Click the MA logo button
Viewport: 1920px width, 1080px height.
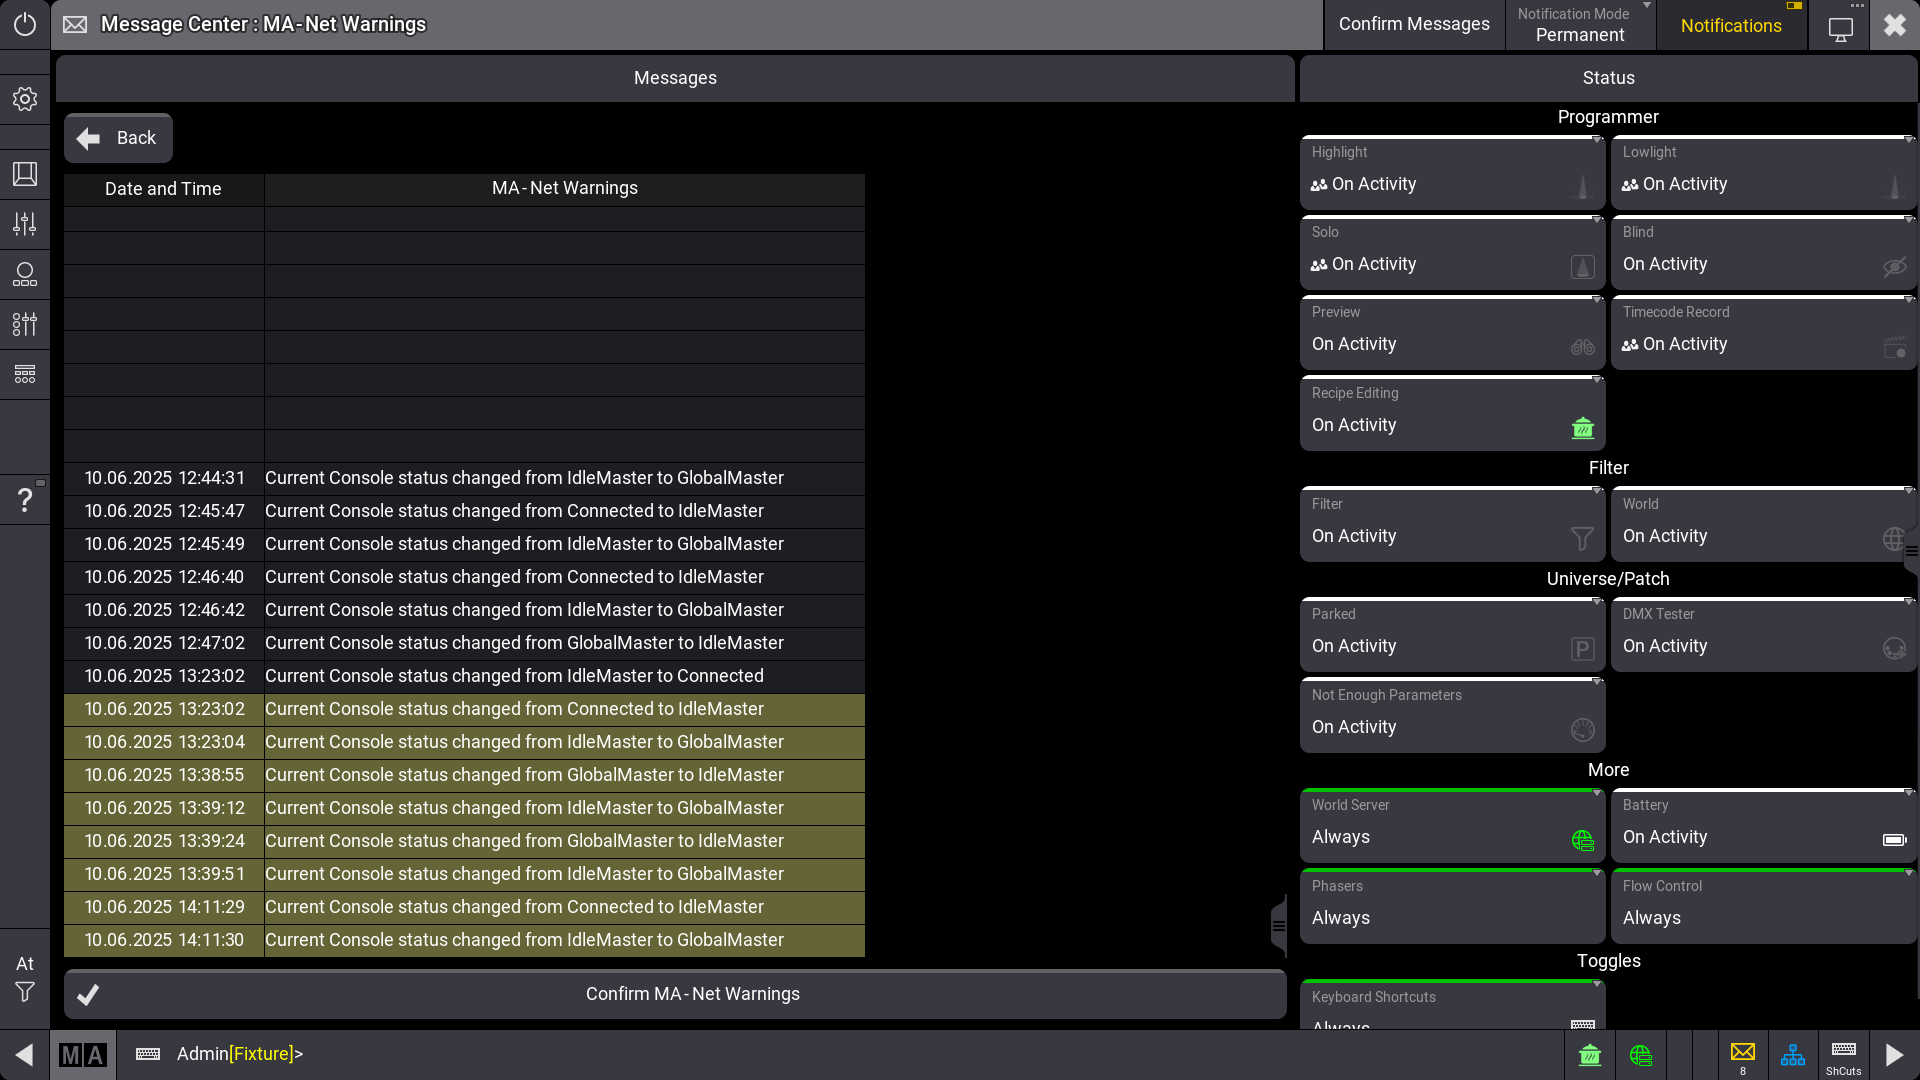click(x=83, y=1054)
